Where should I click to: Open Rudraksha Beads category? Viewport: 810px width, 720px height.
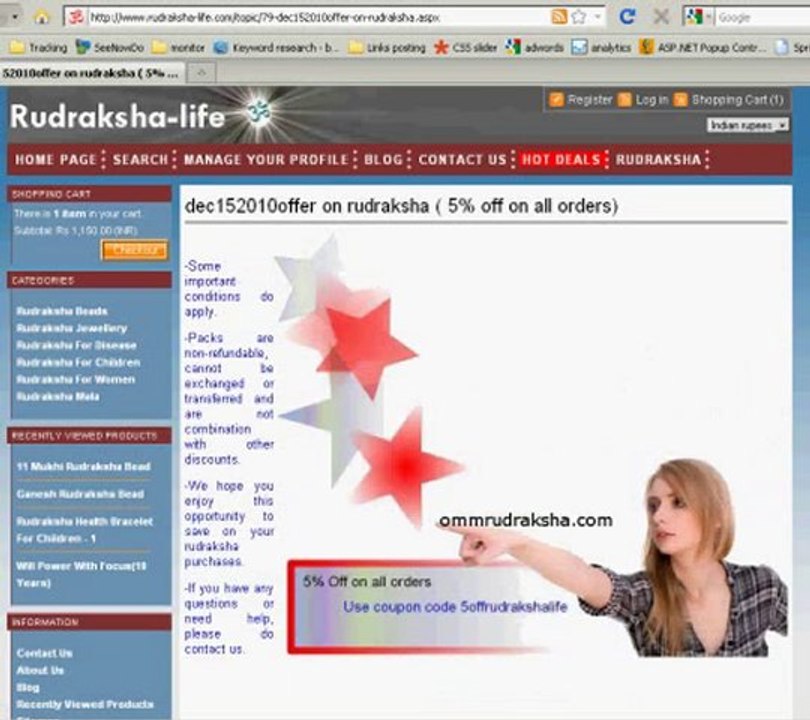click(61, 311)
